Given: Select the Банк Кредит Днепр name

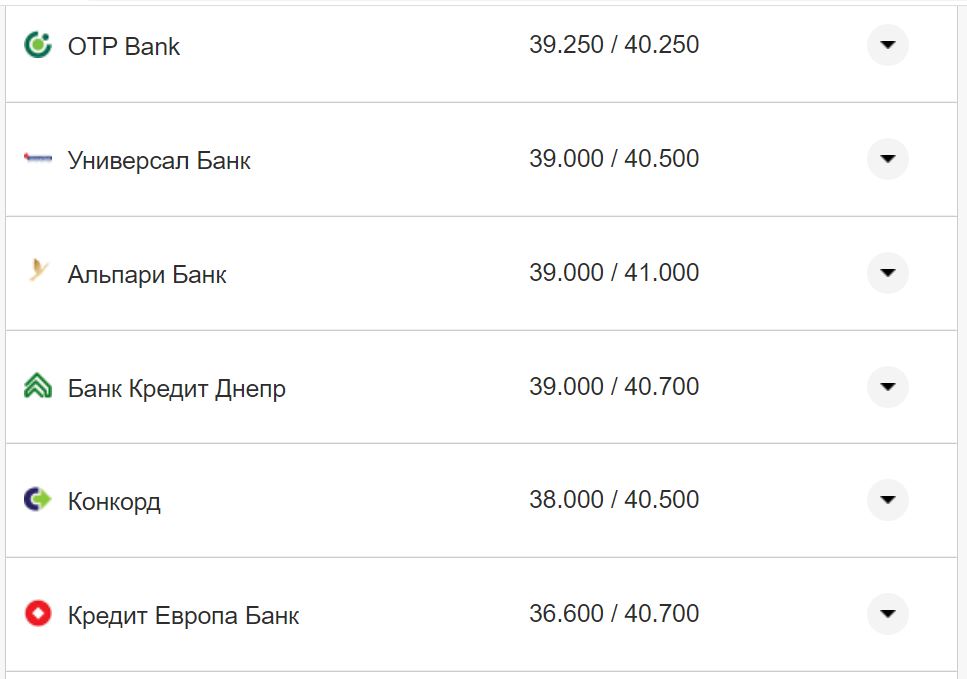Looking at the screenshot, I should (177, 389).
